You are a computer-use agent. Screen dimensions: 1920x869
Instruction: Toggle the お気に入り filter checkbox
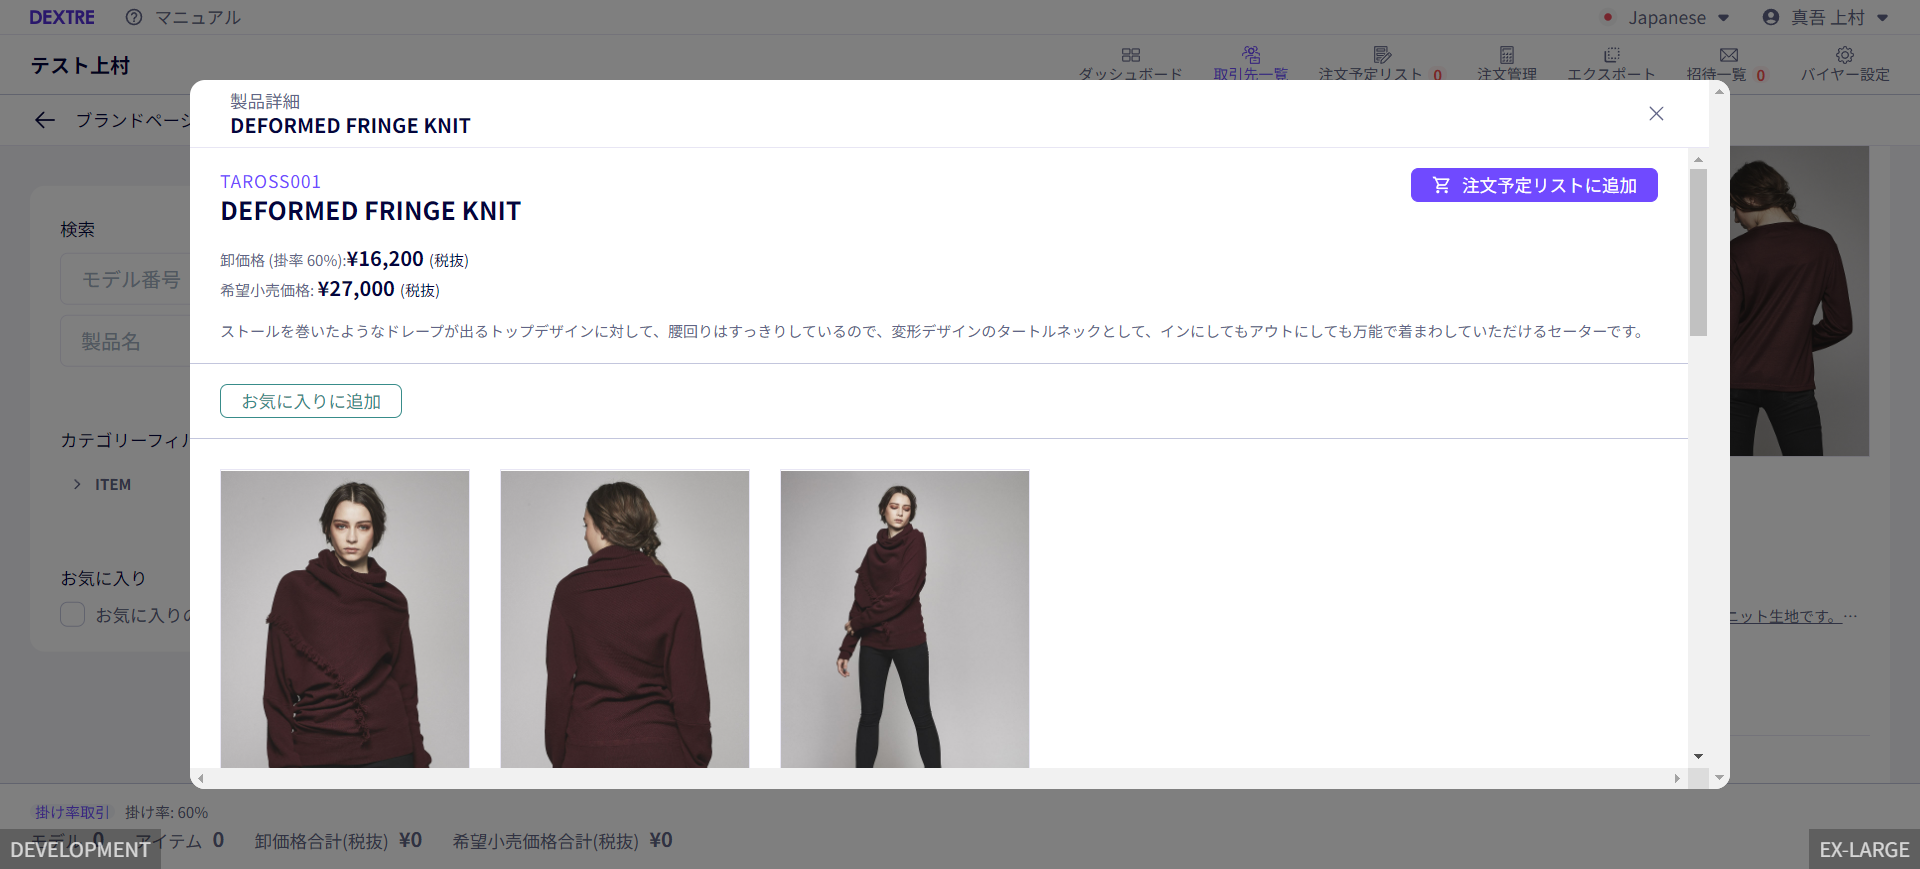click(72, 614)
